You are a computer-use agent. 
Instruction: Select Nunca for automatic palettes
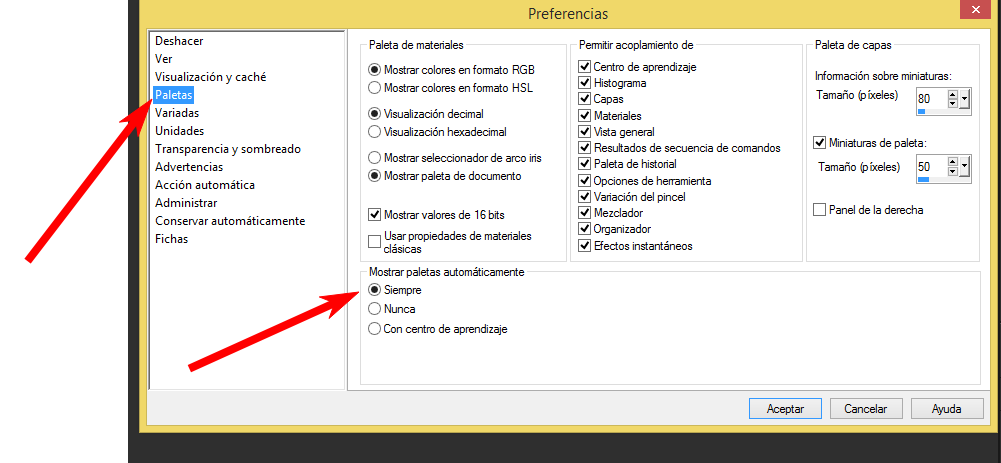392,309
